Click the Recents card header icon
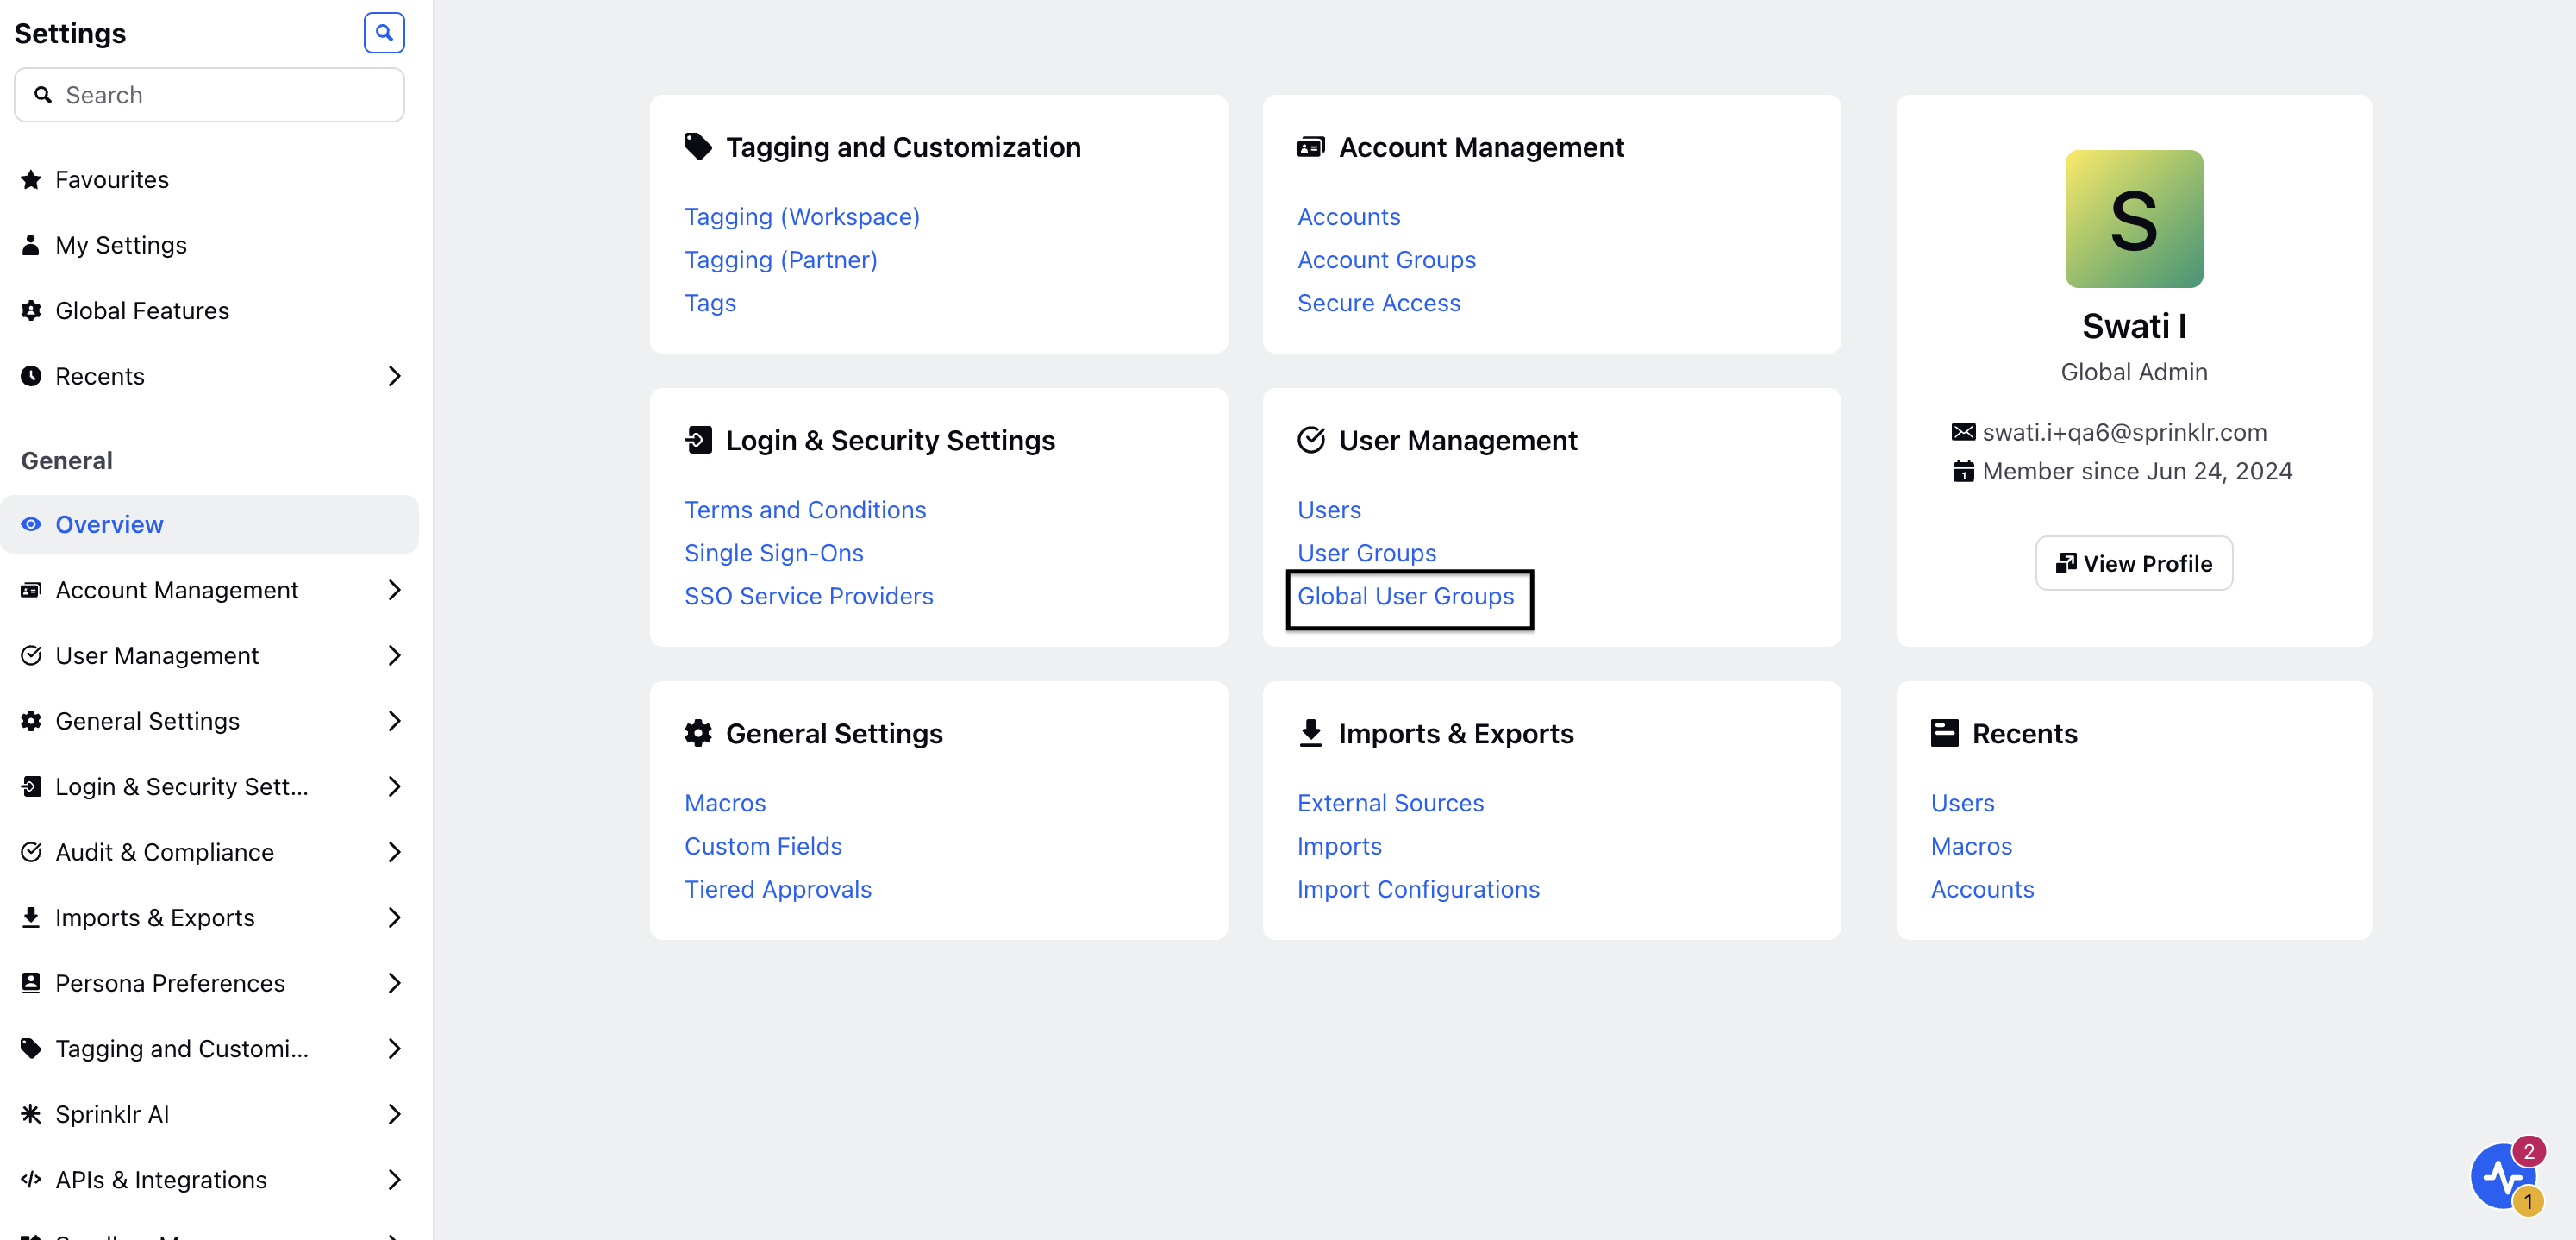2576x1240 pixels. click(x=1944, y=733)
